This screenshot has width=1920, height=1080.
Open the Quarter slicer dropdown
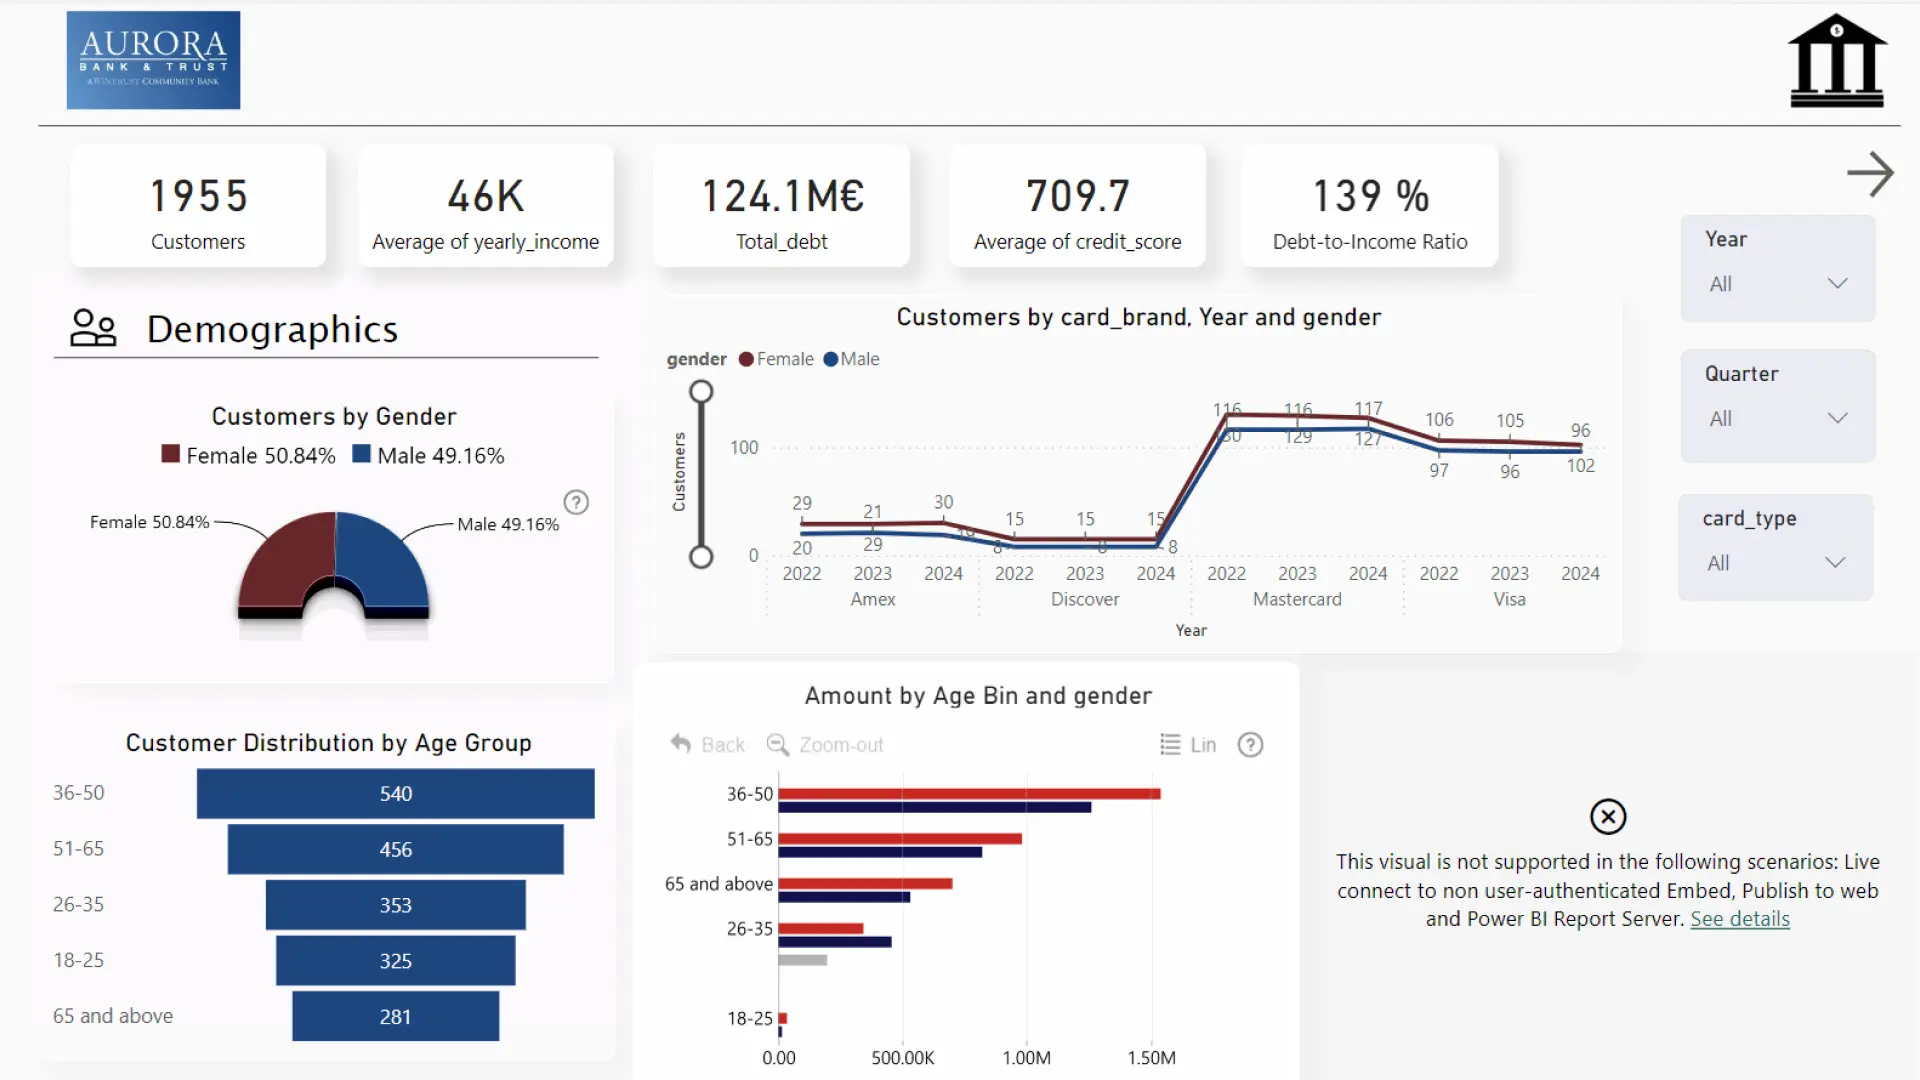[x=1778, y=419]
